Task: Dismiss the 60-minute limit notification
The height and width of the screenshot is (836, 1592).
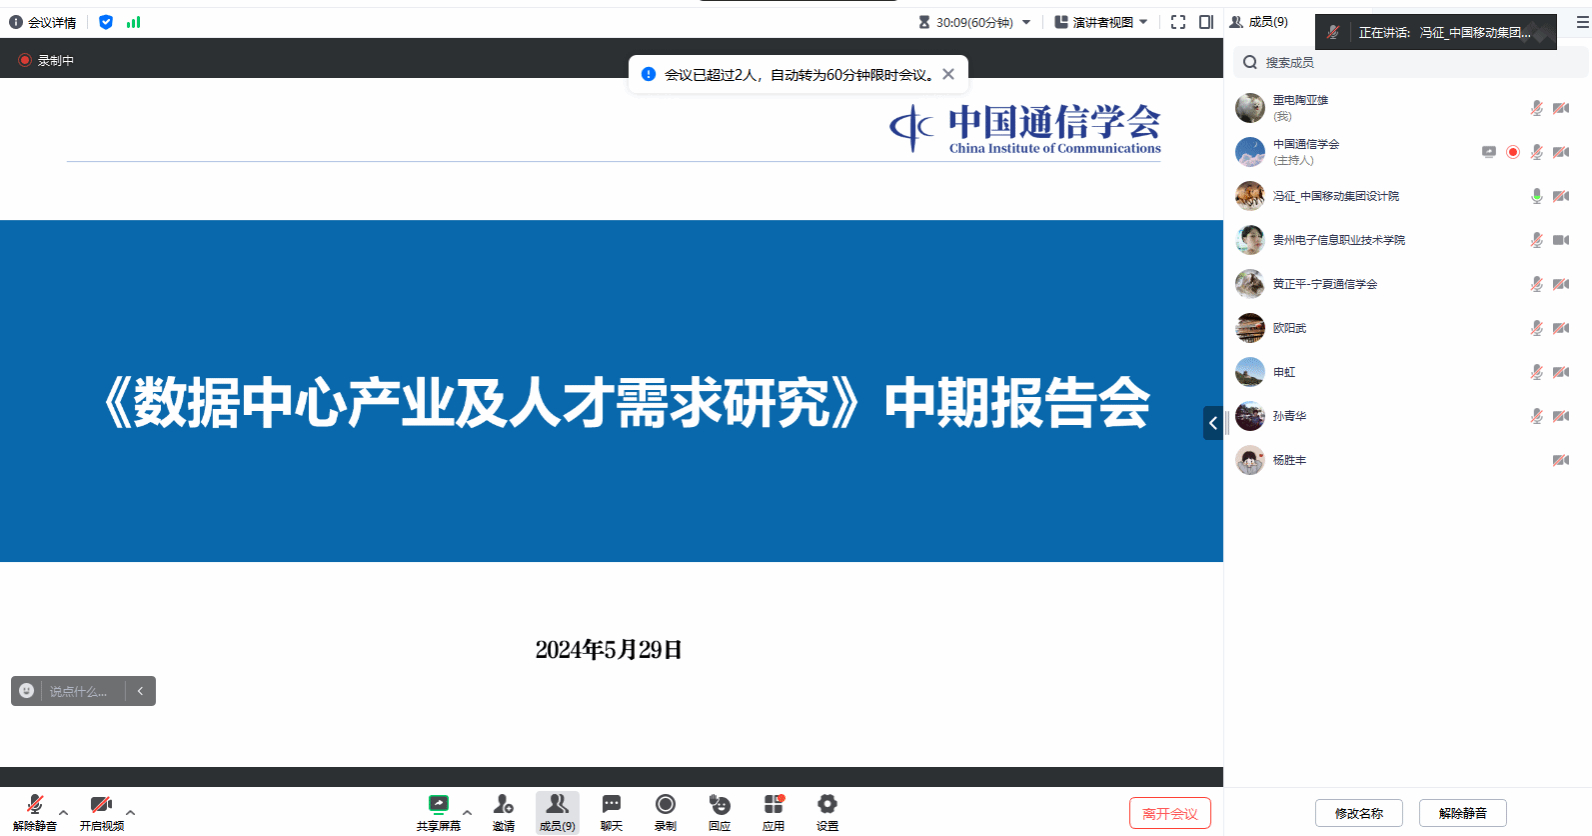Action: coord(948,74)
